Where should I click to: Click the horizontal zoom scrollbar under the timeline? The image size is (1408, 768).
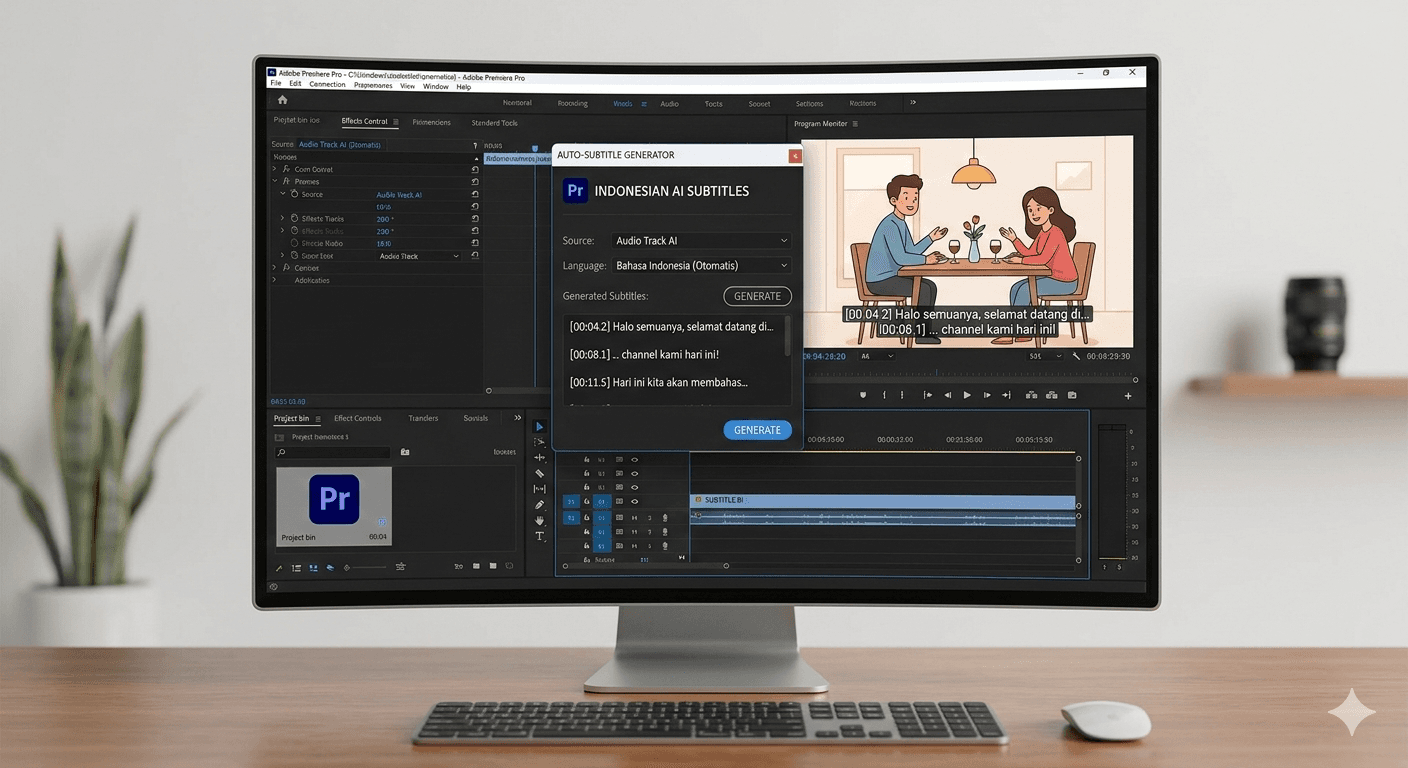coord(725,565)
